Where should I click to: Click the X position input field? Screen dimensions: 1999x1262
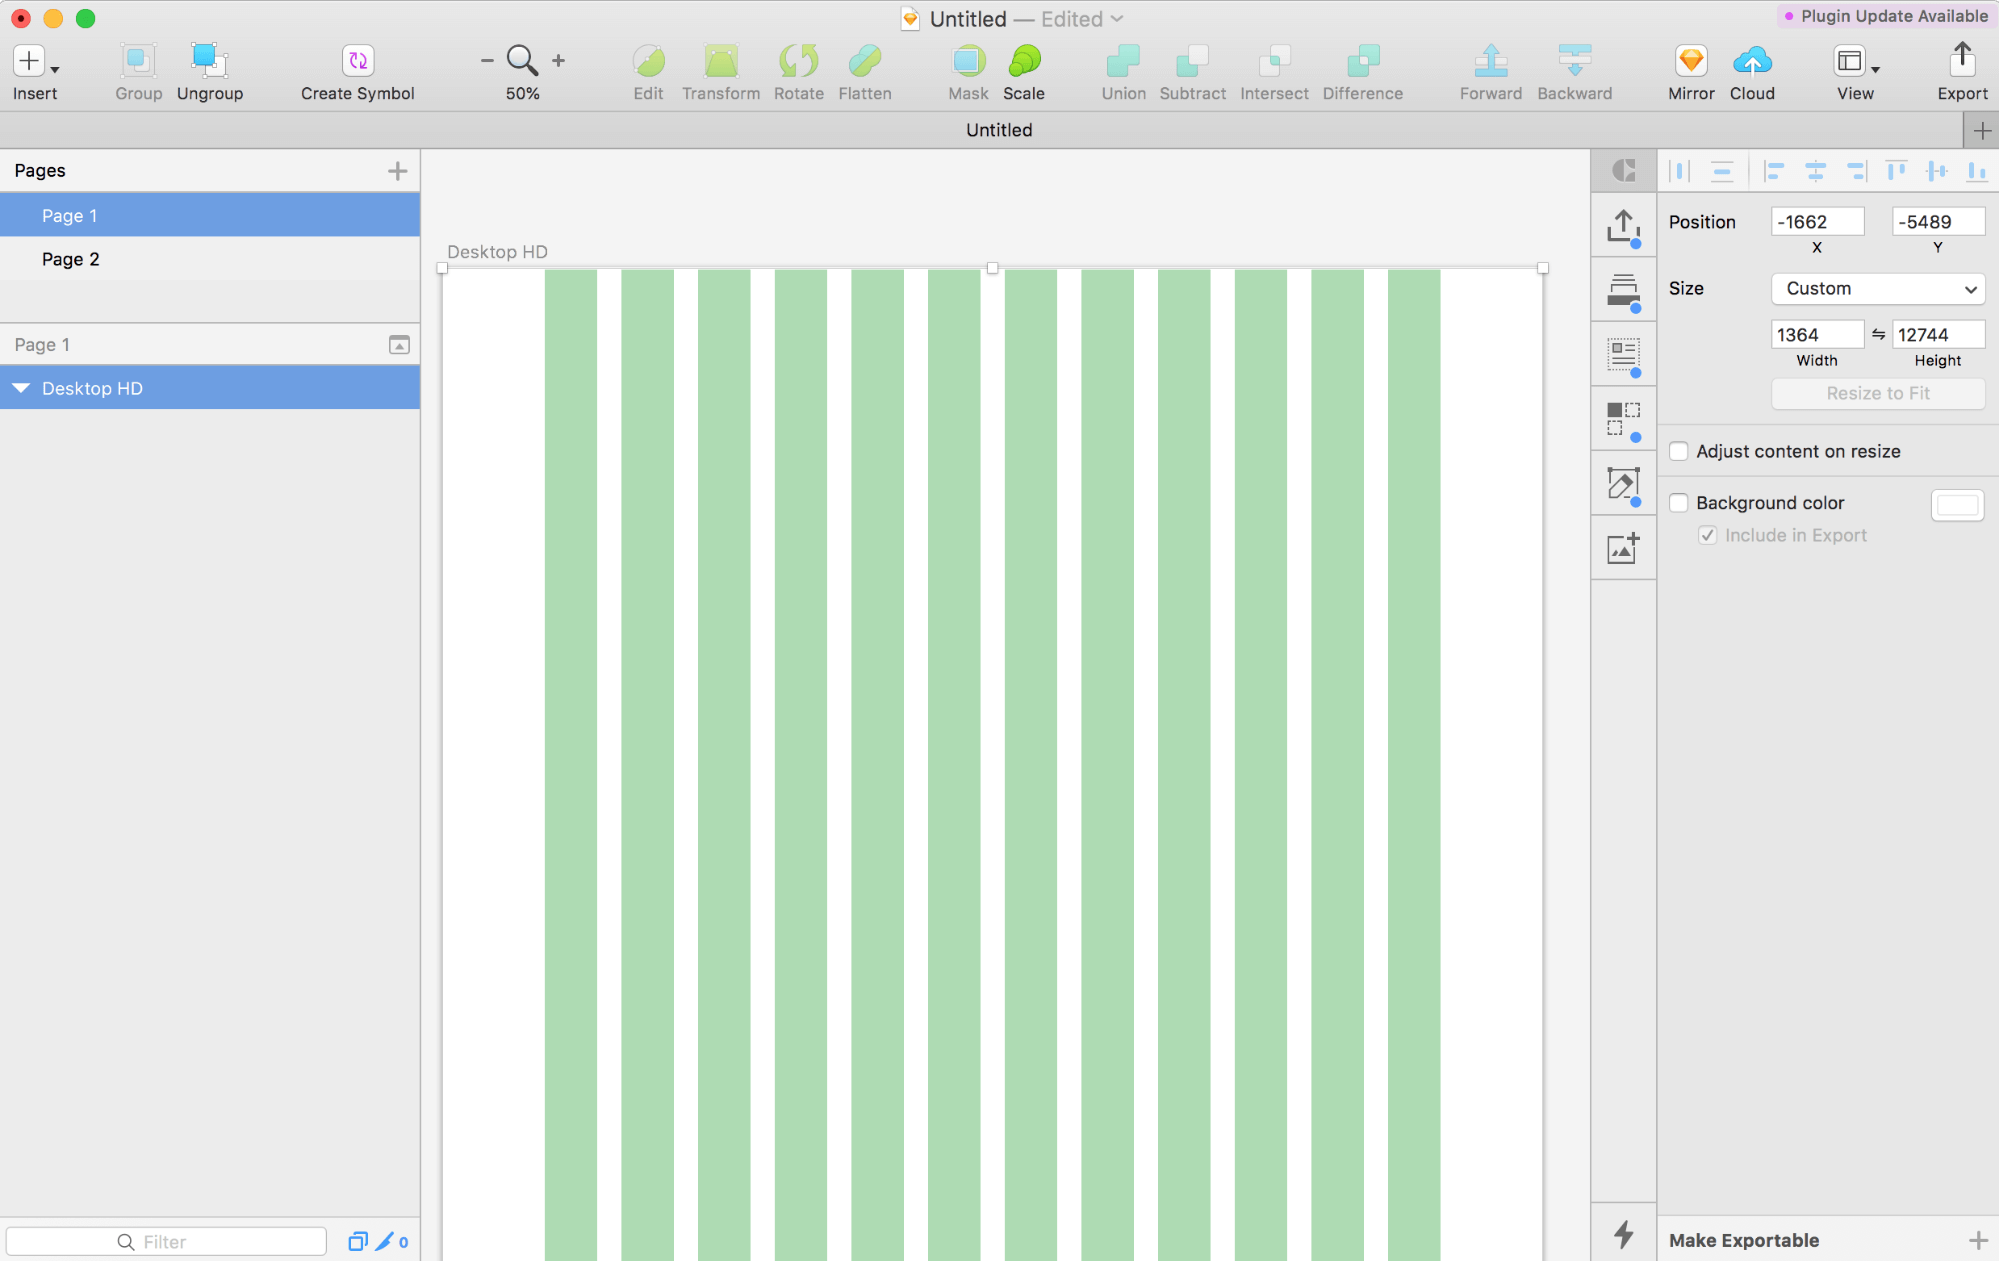[1817, 221]
